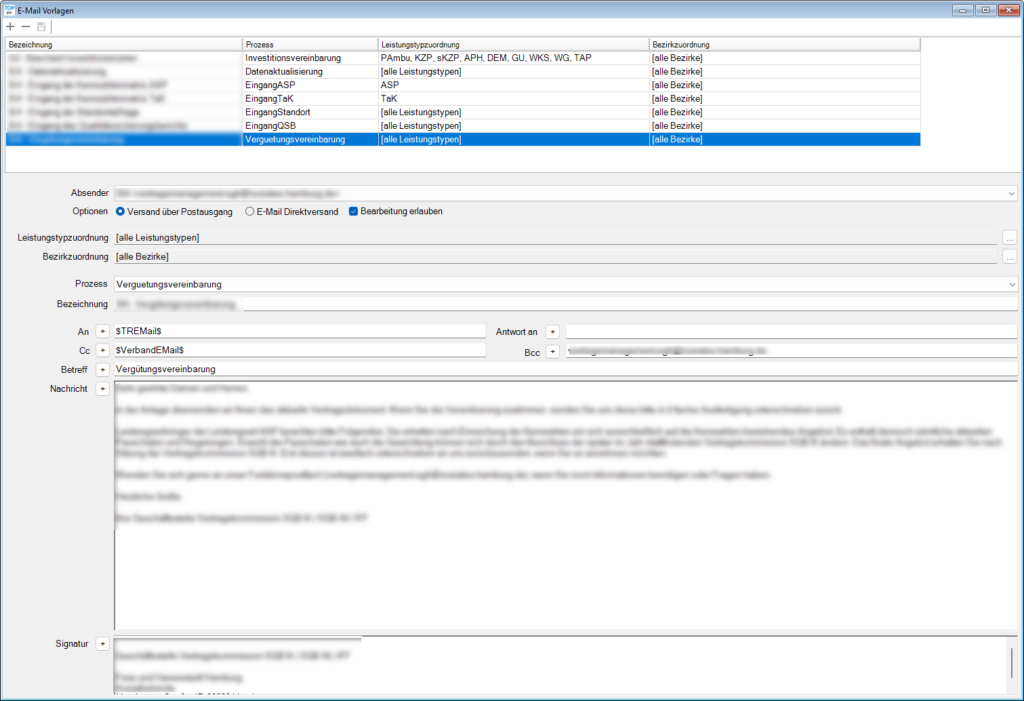Open the Absender dropdown
Image resolution: width=1024 pixels, height=701 pixels.
(1011, 193)
